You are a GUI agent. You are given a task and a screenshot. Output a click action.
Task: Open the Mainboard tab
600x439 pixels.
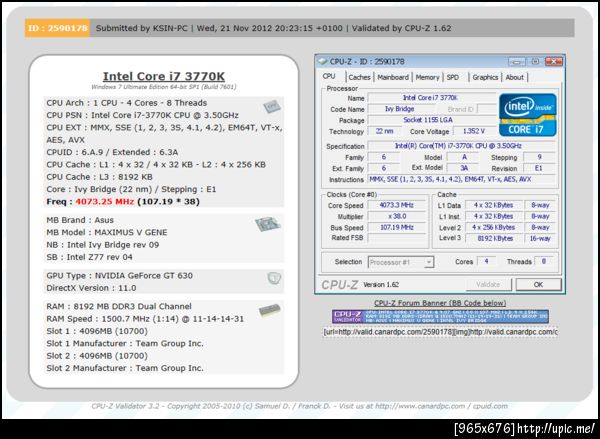tap(393, 77)
